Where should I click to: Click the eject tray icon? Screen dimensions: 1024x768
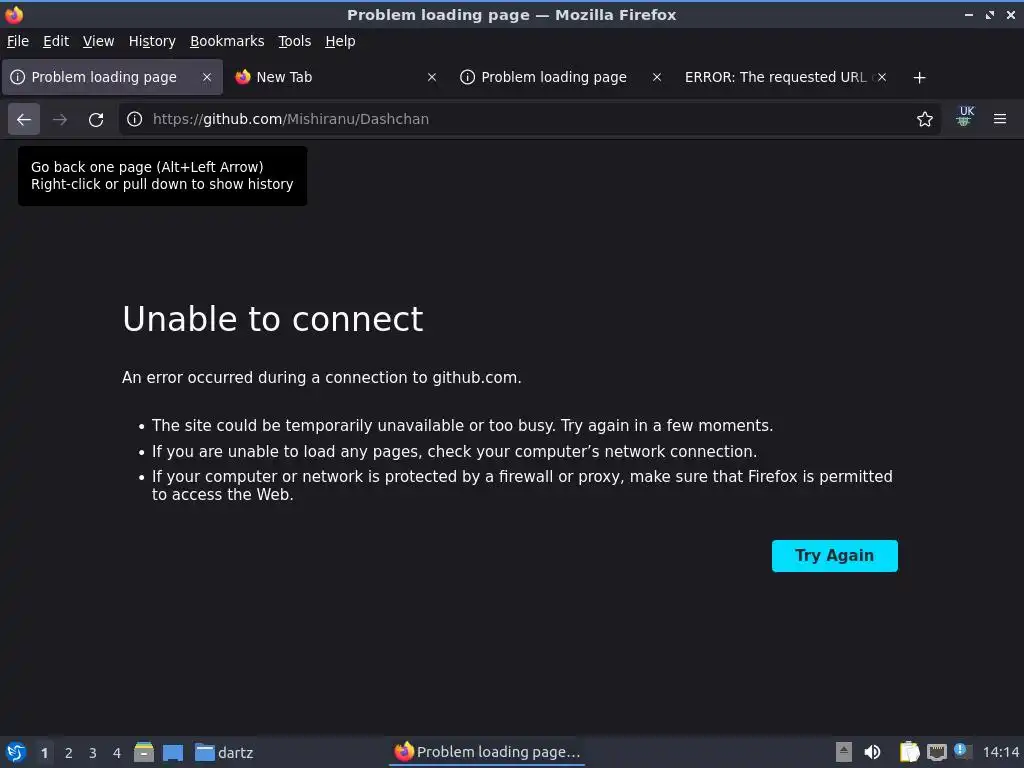(x=844, y=752)
